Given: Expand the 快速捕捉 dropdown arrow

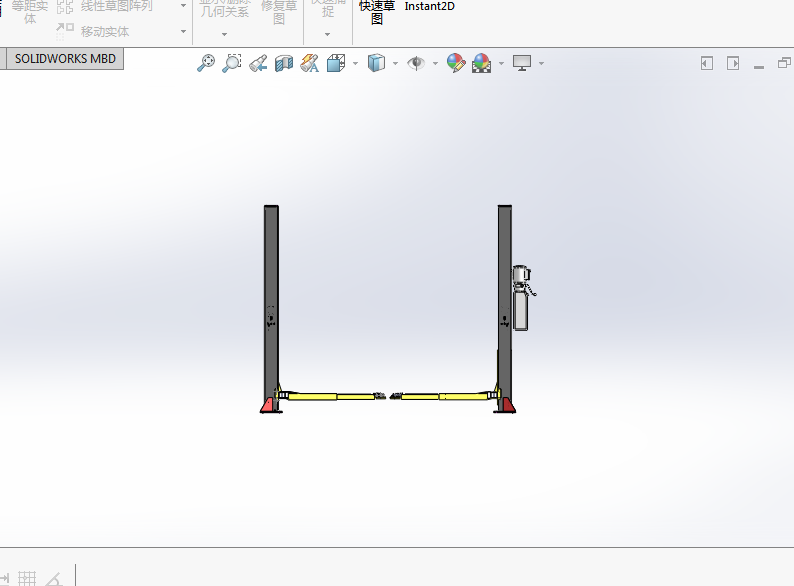Looking at the screenshot, I should point(327,34).
